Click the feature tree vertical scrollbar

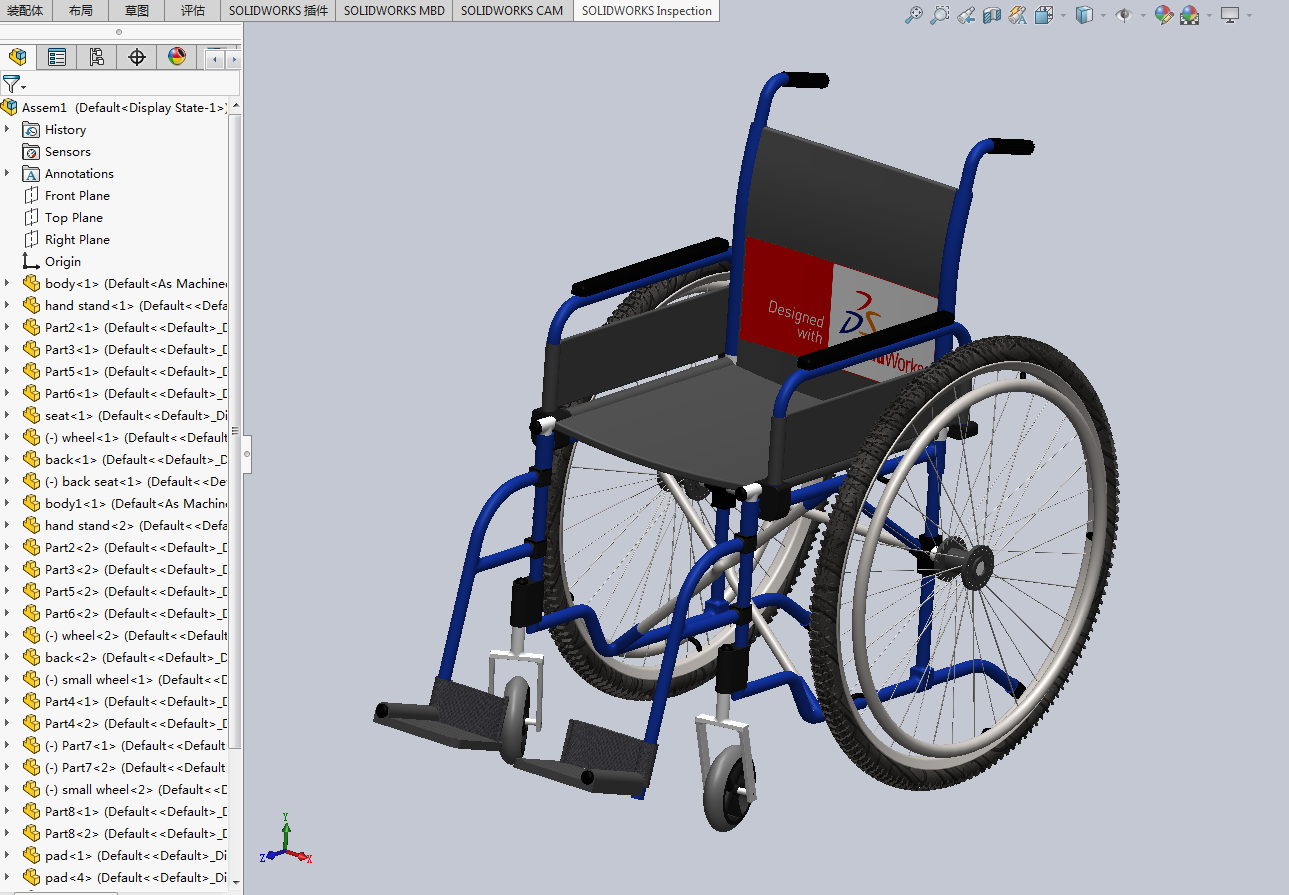tap(236, 430)
